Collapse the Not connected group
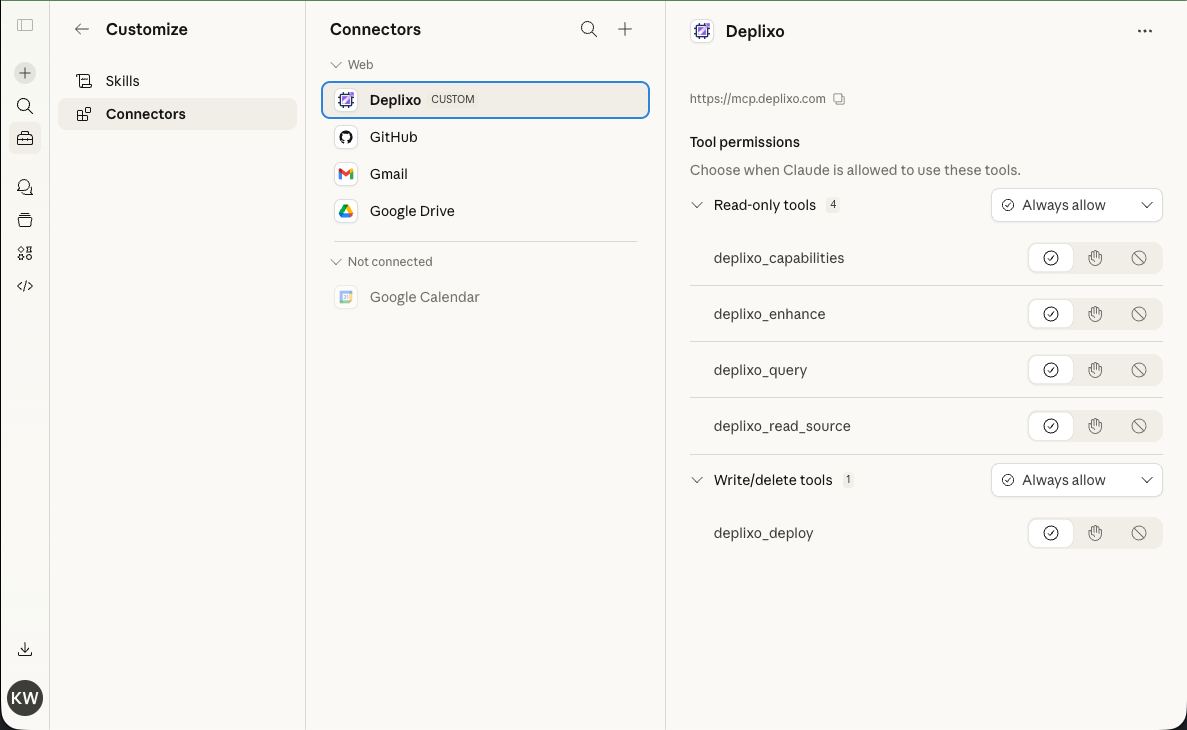This screenshot has width=1187, height=730. point(336,262)
